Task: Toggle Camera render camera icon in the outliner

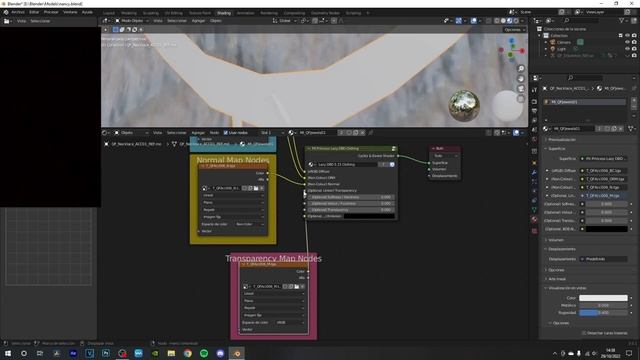Action: (x=634, y=42)
